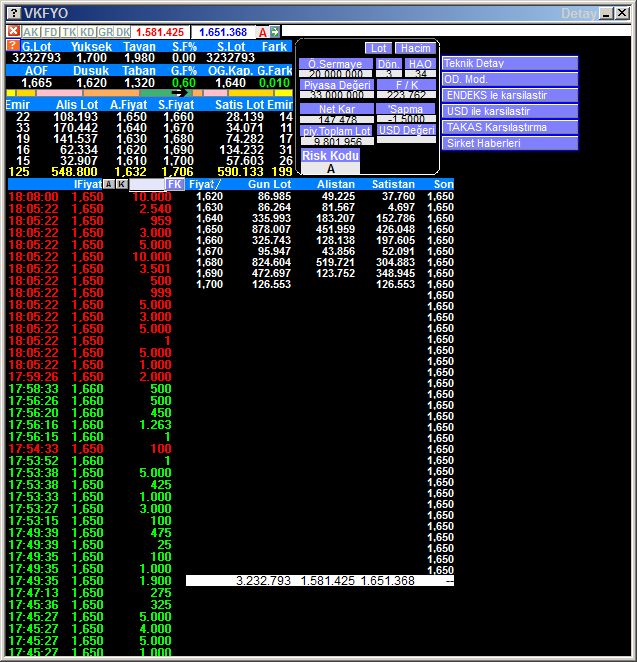Select the AK toolbar icon
The image size is (637, 662).
(x=31, y=32)
